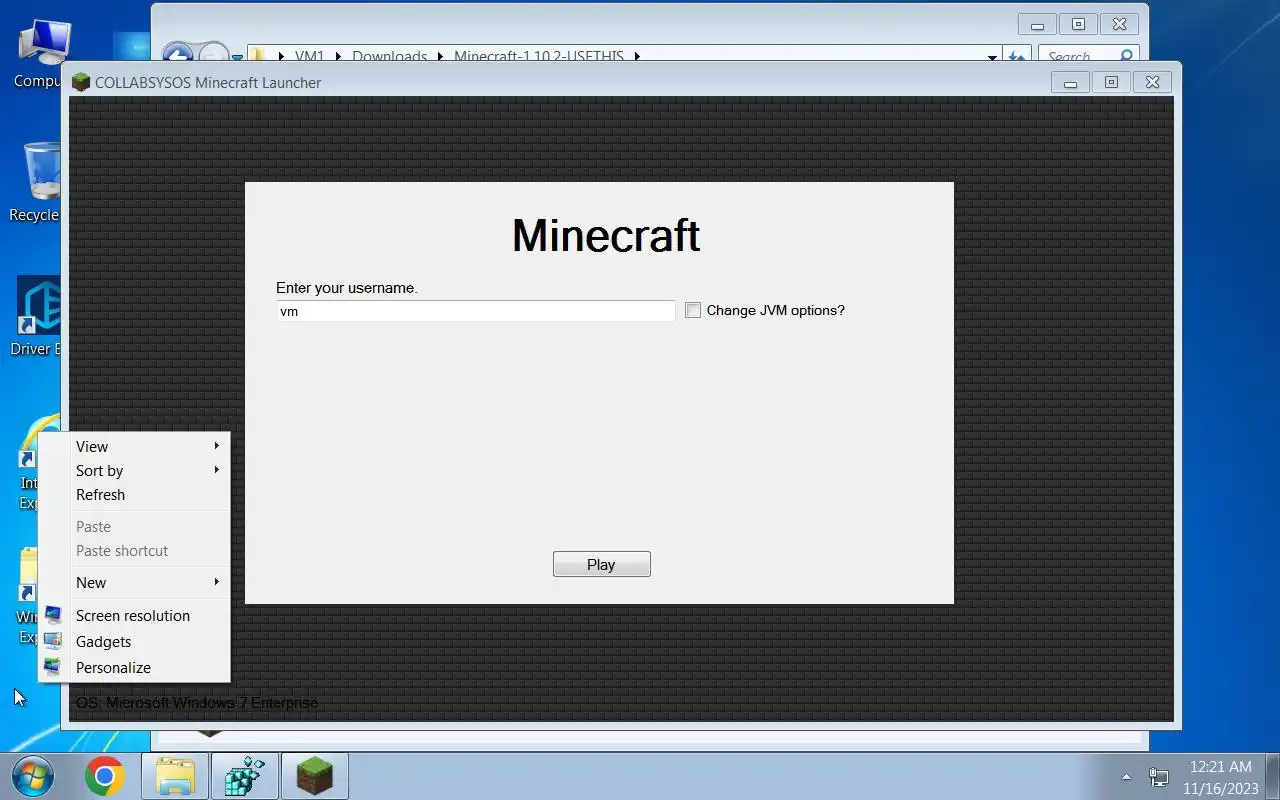Focus the username input field
The width and height of the screenshot is (1280, 800).
(x=476, y=311)
